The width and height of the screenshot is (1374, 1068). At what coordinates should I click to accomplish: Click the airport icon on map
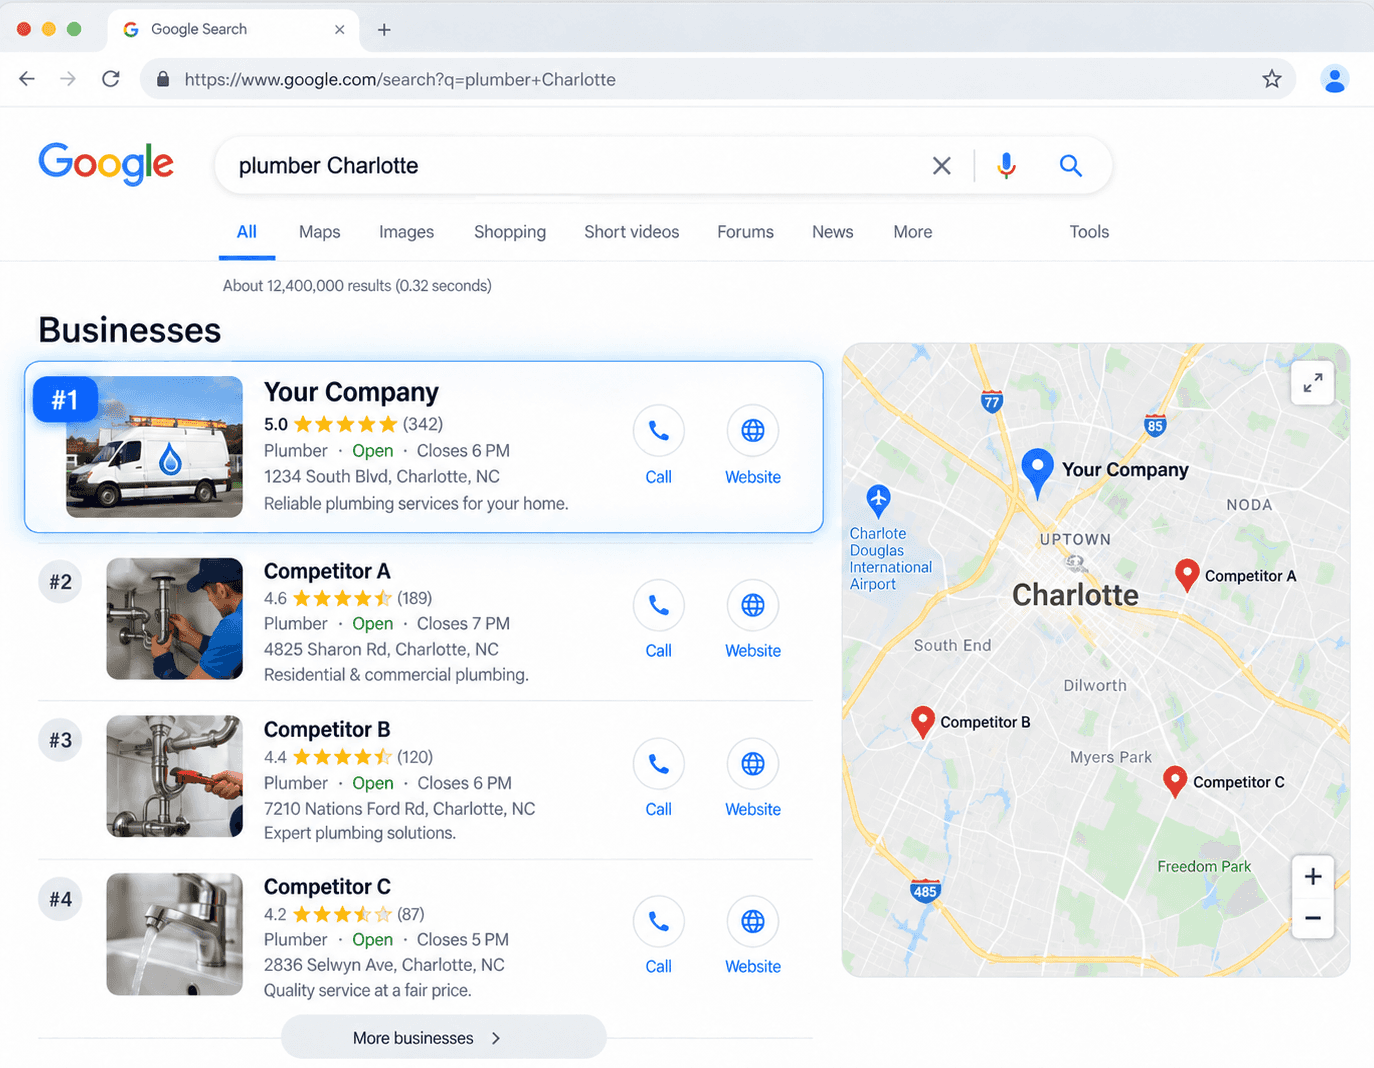pos(878,500)
